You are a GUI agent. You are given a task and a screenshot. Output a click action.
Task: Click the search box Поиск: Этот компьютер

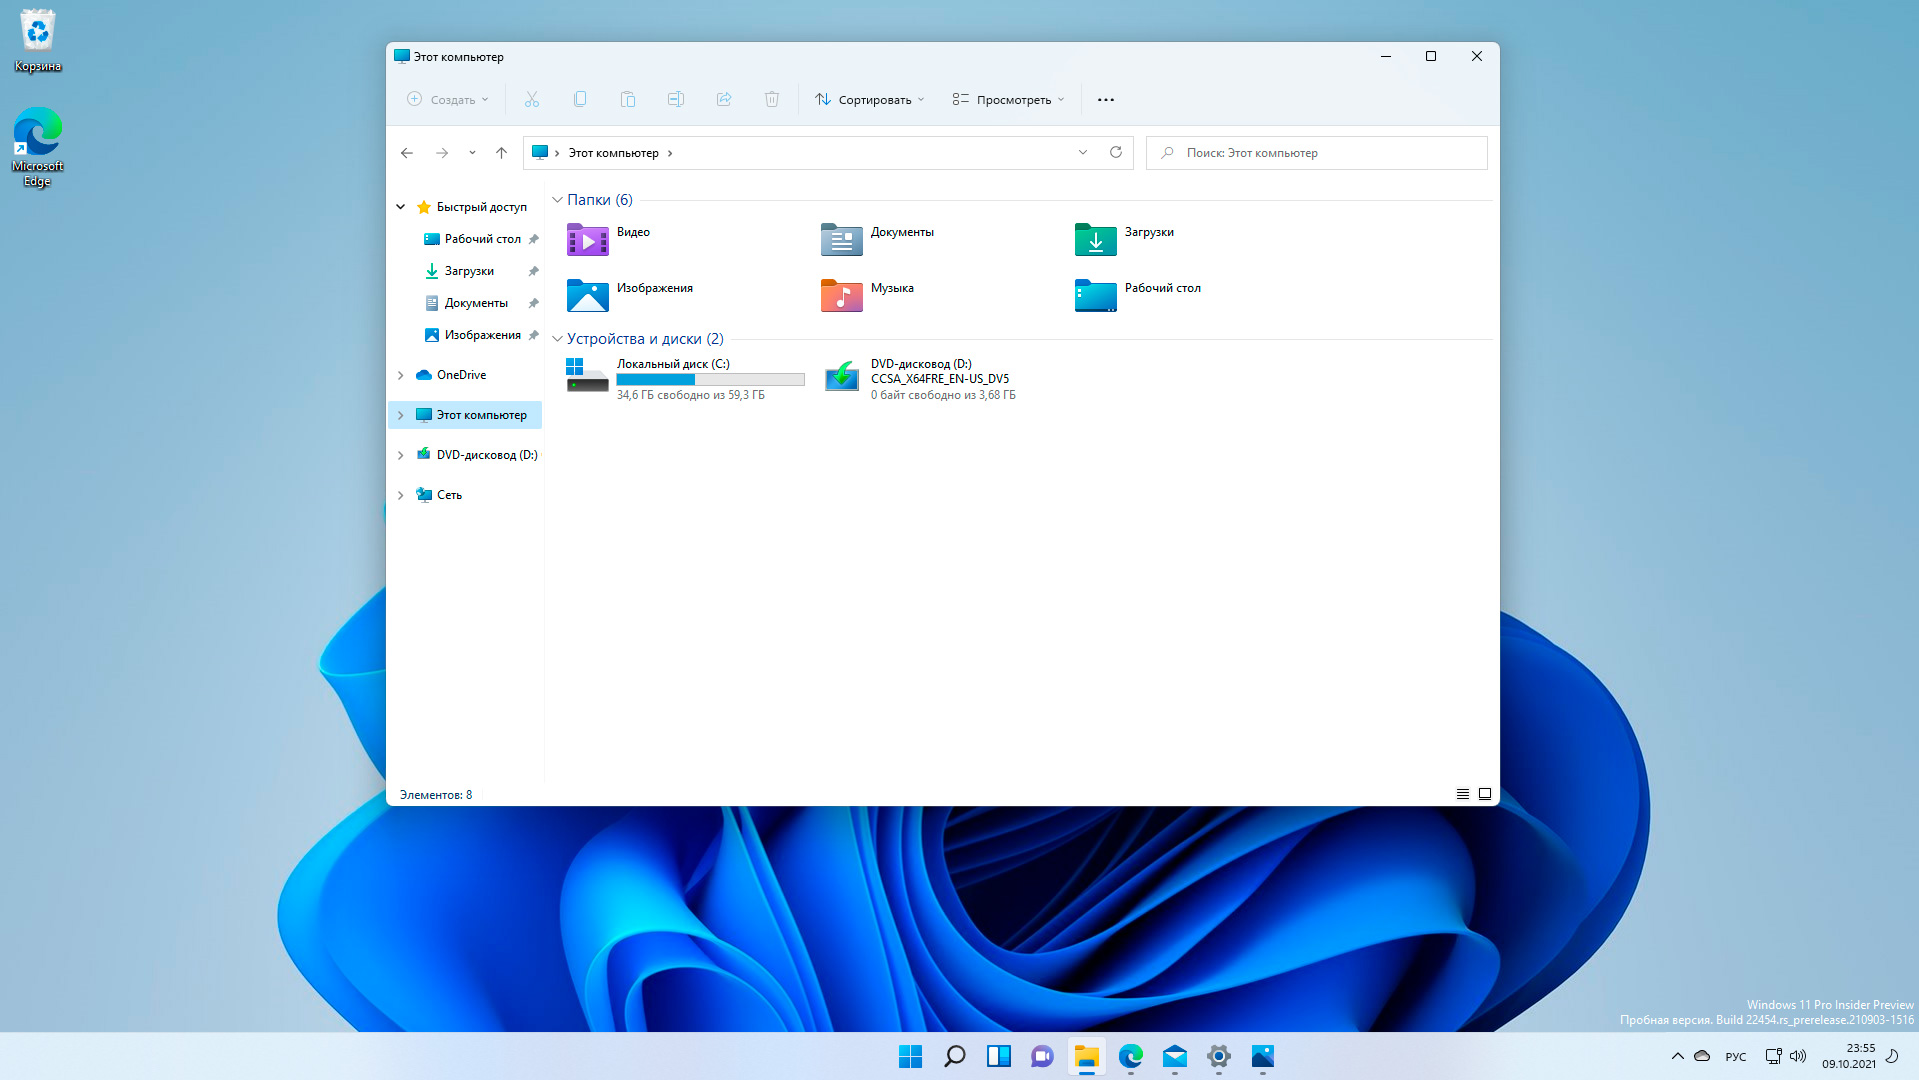pos(1316,153)
